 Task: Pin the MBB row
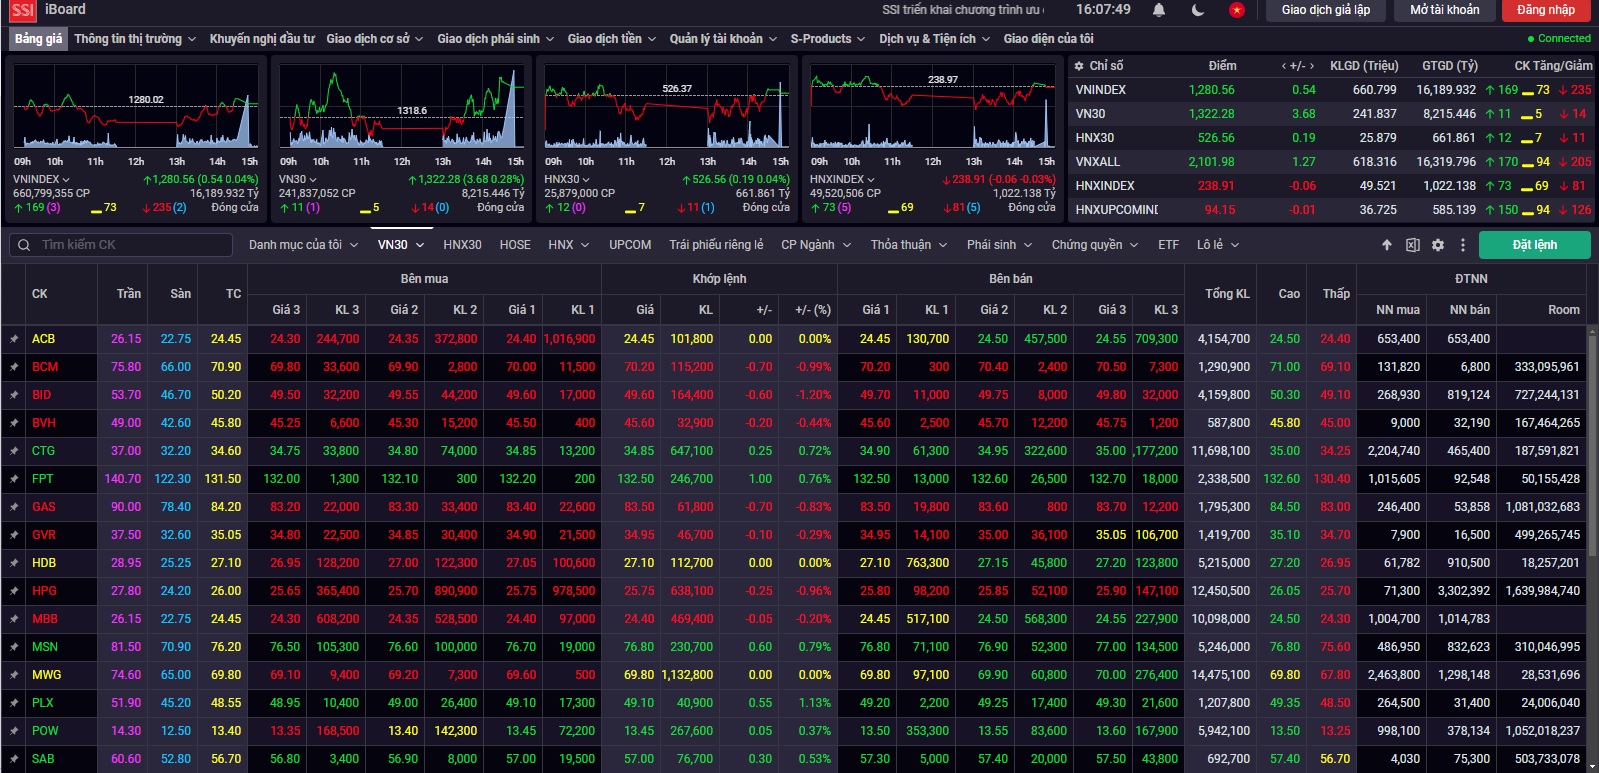(14, 619)
